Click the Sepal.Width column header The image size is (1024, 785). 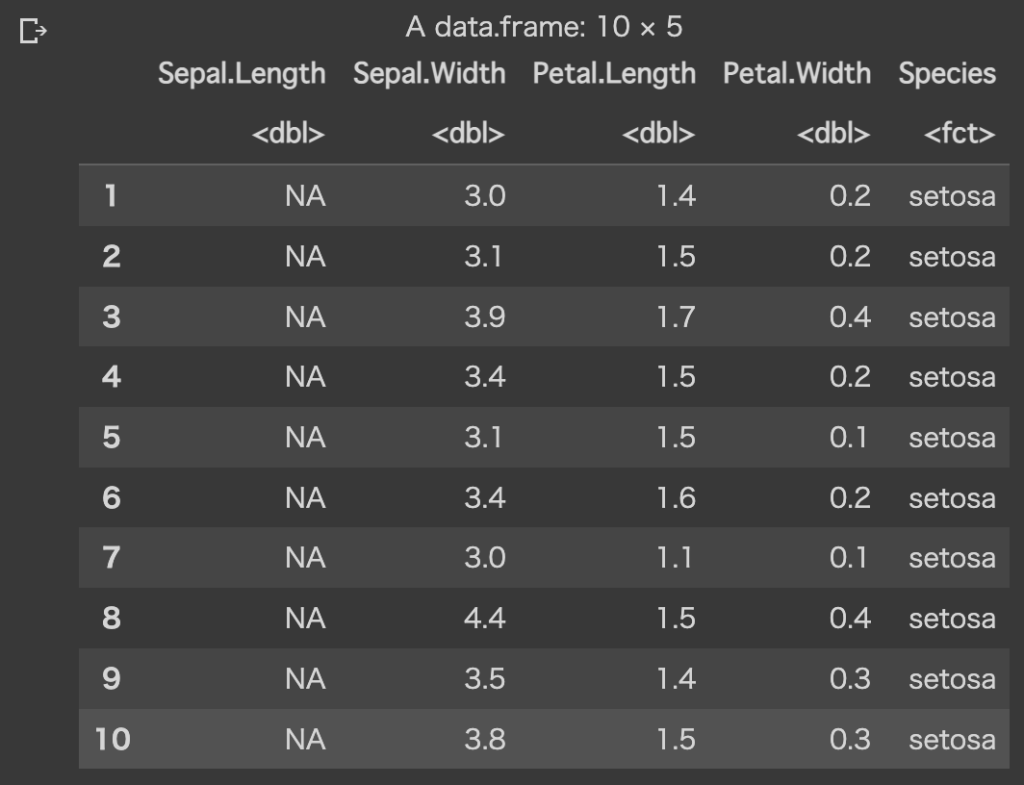429,73
